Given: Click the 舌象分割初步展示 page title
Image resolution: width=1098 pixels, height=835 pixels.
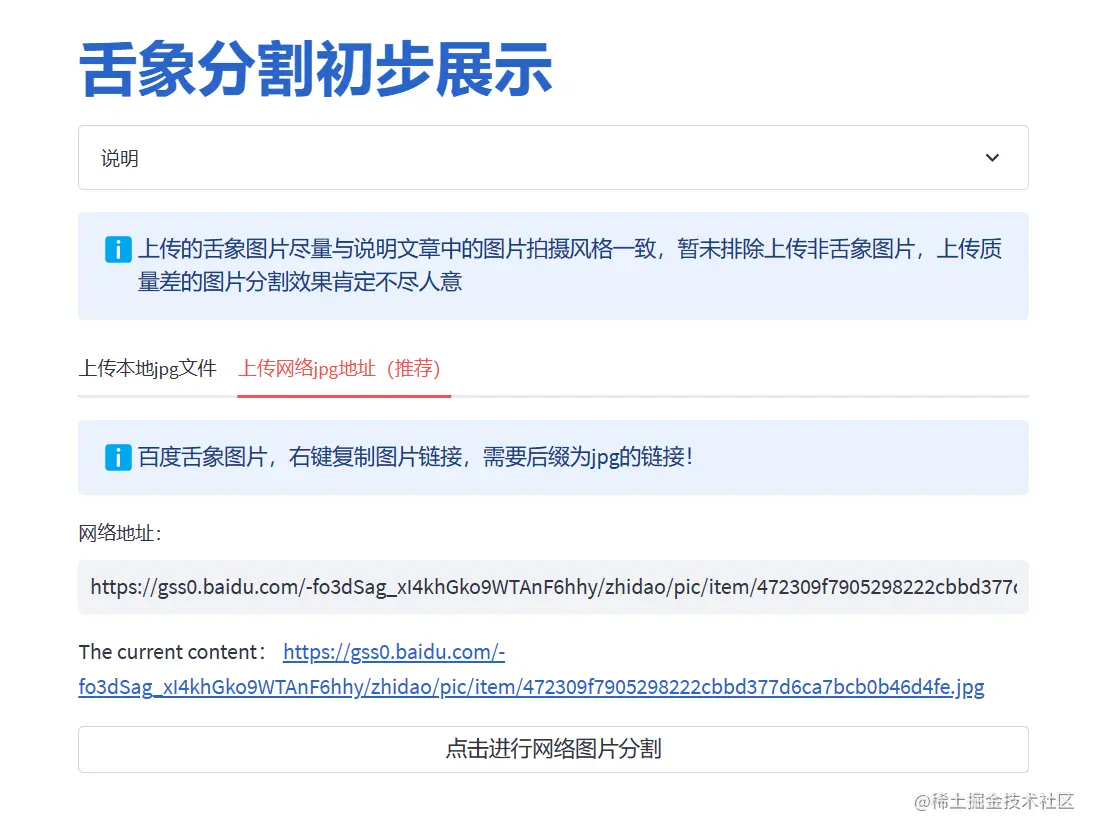Looking at the screenshot, I should click(317, 69).
